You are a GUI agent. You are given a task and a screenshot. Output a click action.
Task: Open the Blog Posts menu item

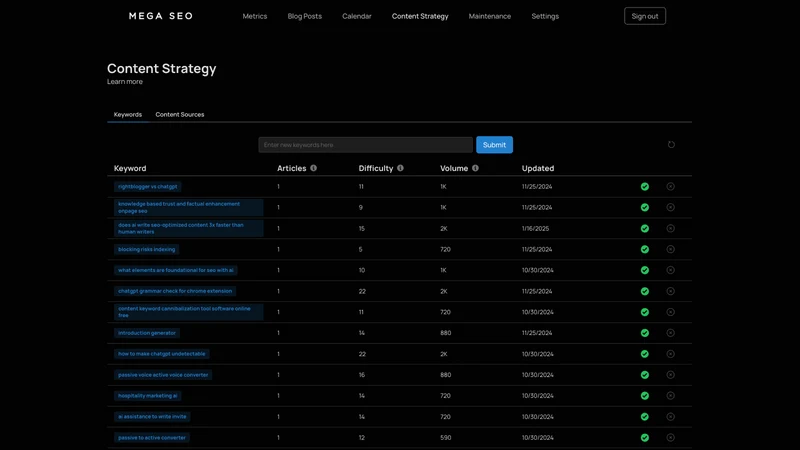point(305,16)
